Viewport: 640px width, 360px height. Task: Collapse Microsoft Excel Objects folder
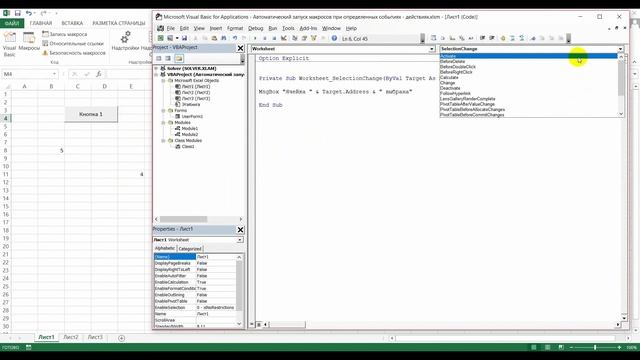click(164, 81)
